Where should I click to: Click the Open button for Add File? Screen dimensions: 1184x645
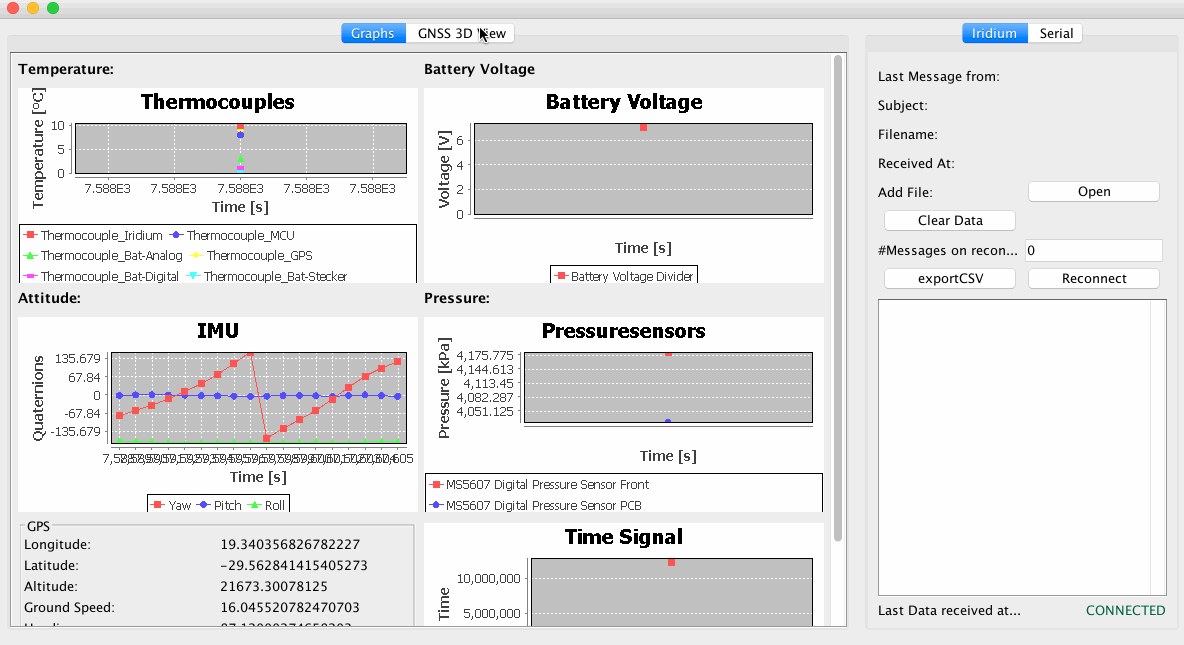coord(1093,192)
